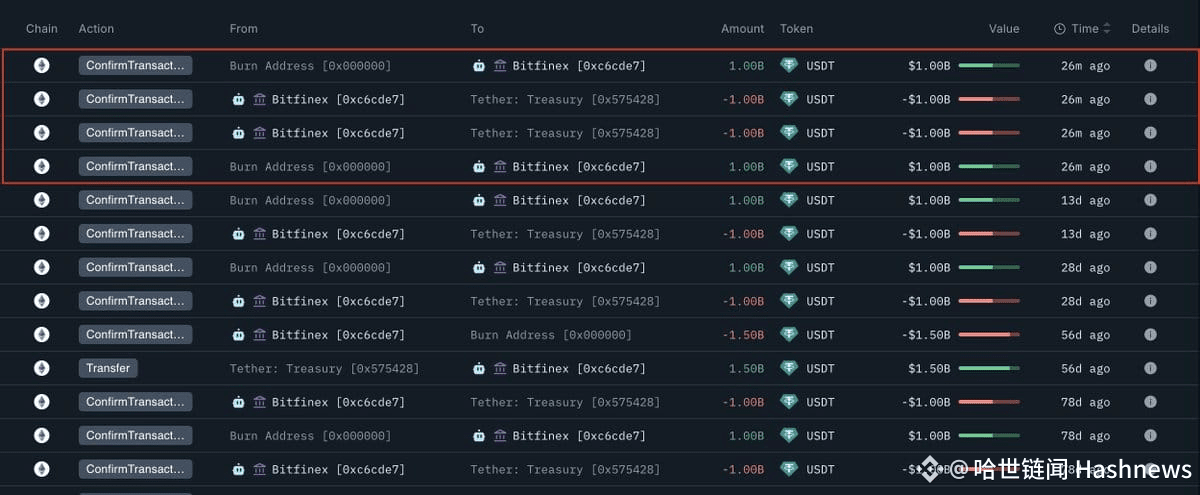Open details info icon for 28d ago +1.00B row

(x=1150, y=267)
